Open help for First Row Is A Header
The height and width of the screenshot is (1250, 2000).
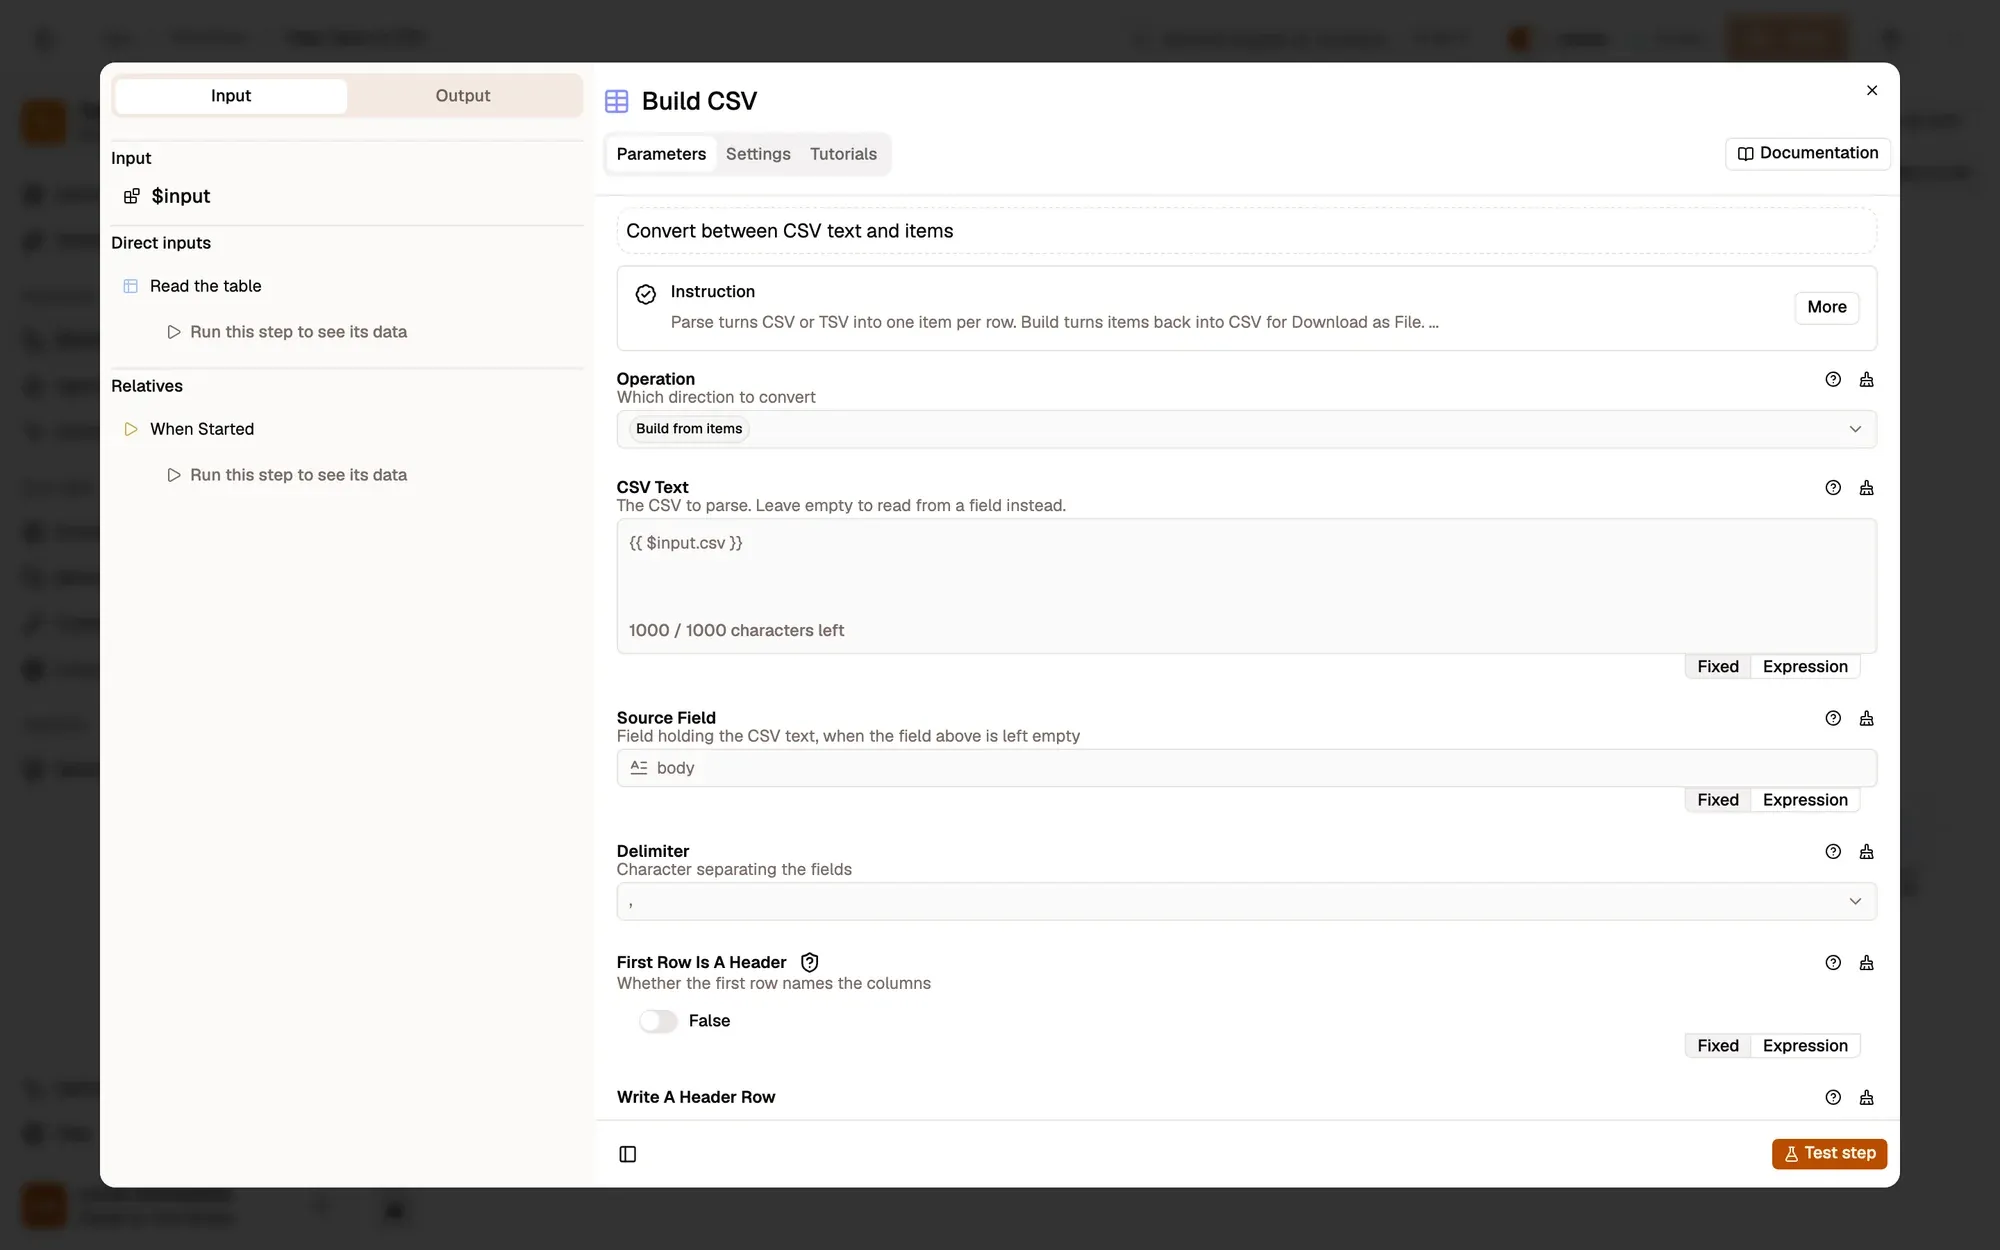pos(1833,963)
